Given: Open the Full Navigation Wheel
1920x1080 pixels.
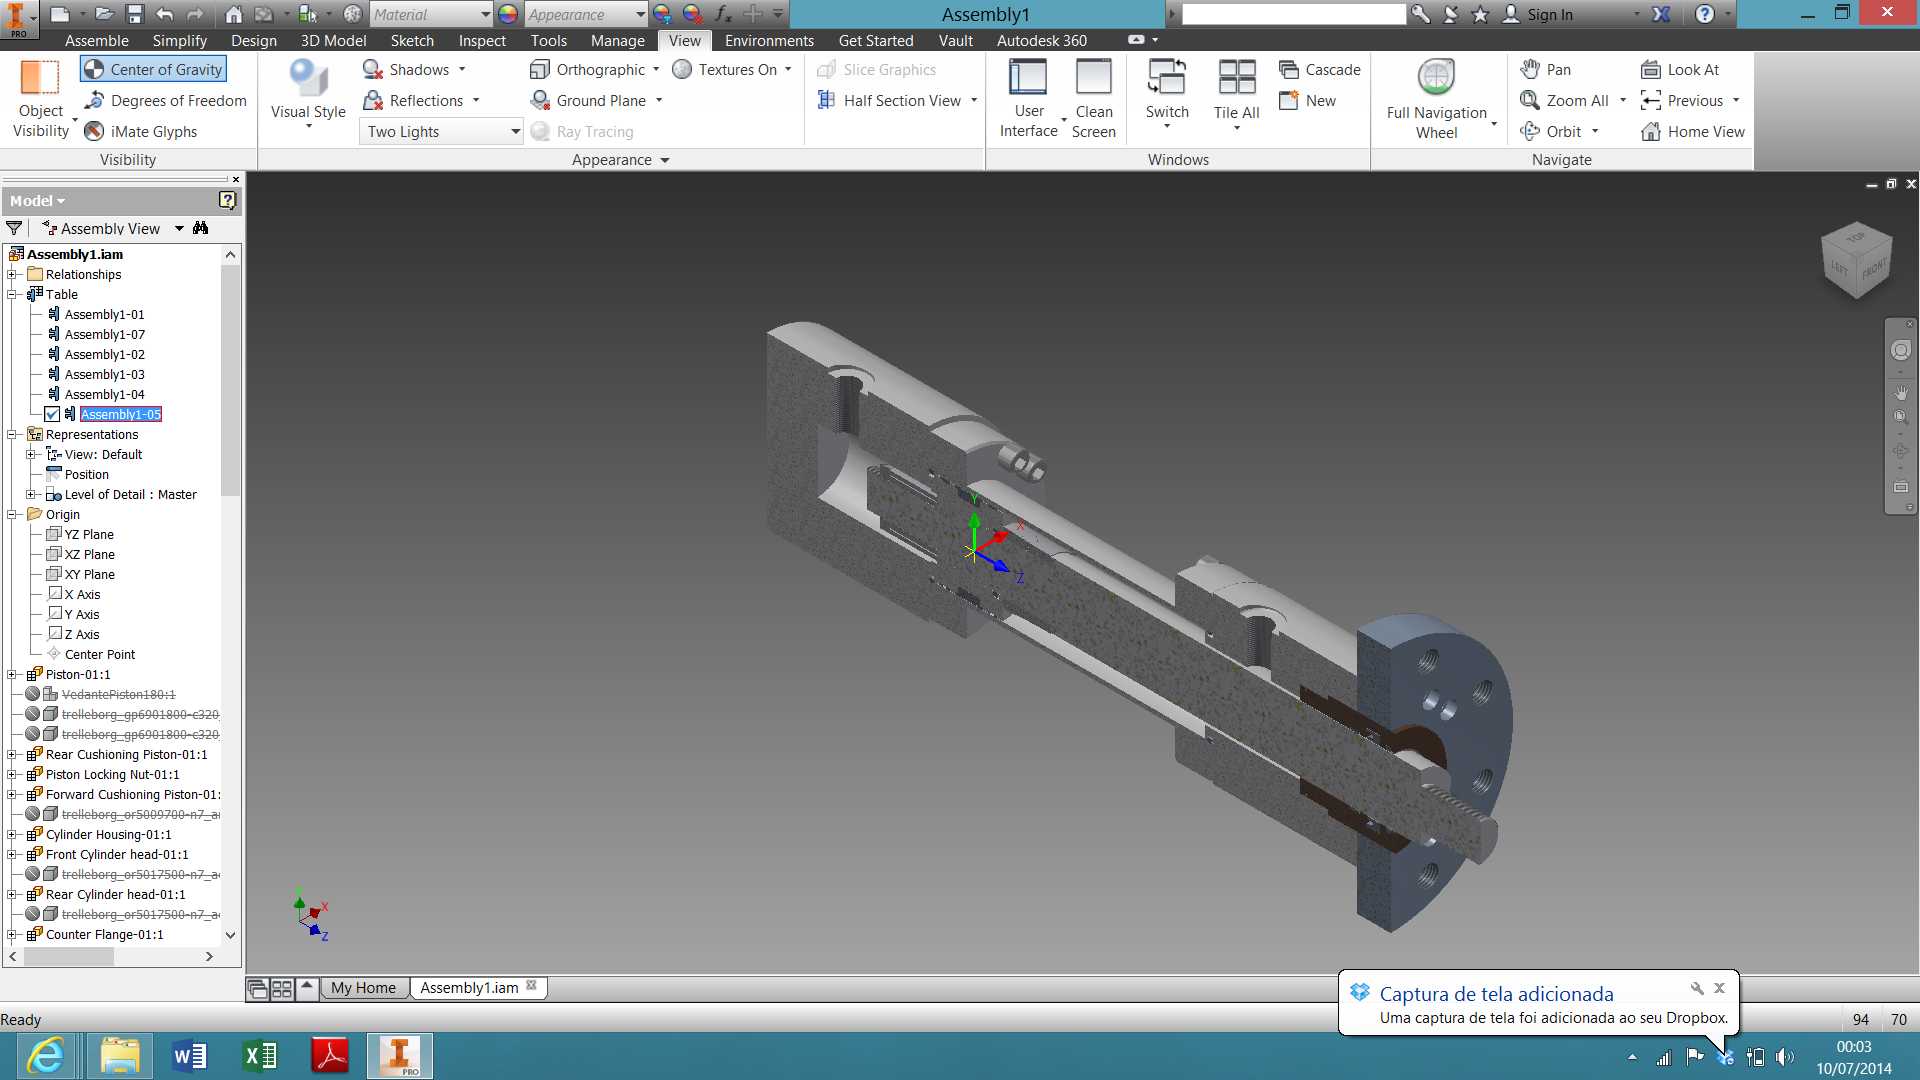Looking at the screenshot, I should coord(1437,98).
